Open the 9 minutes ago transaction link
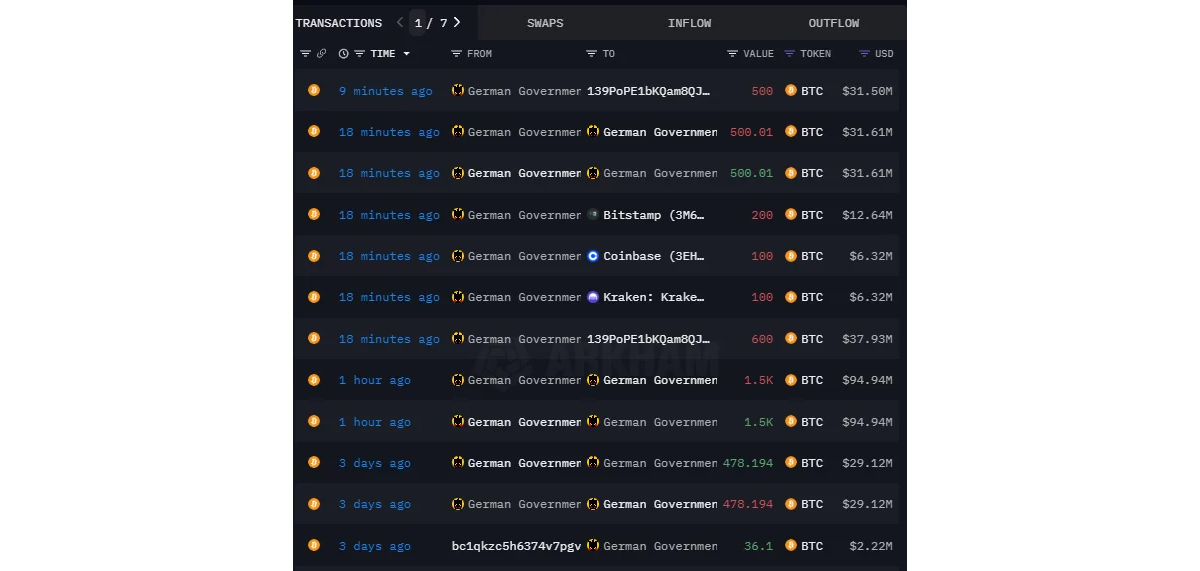This screenshot has width=1200, height=571. coord(385,91)
